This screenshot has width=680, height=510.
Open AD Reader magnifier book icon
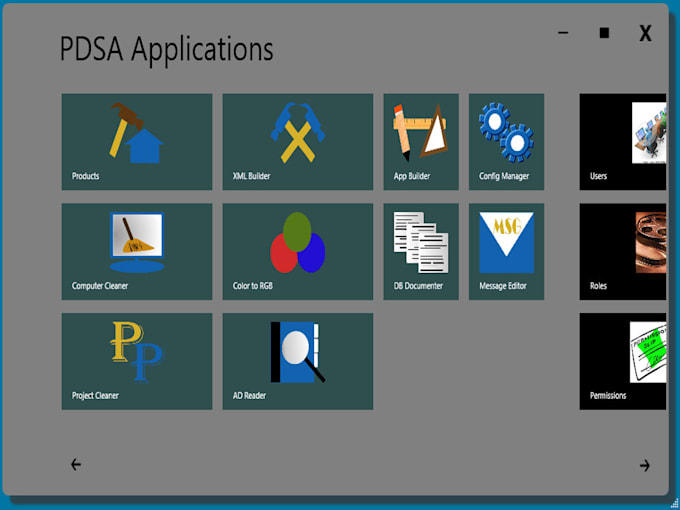click(298, 352)
